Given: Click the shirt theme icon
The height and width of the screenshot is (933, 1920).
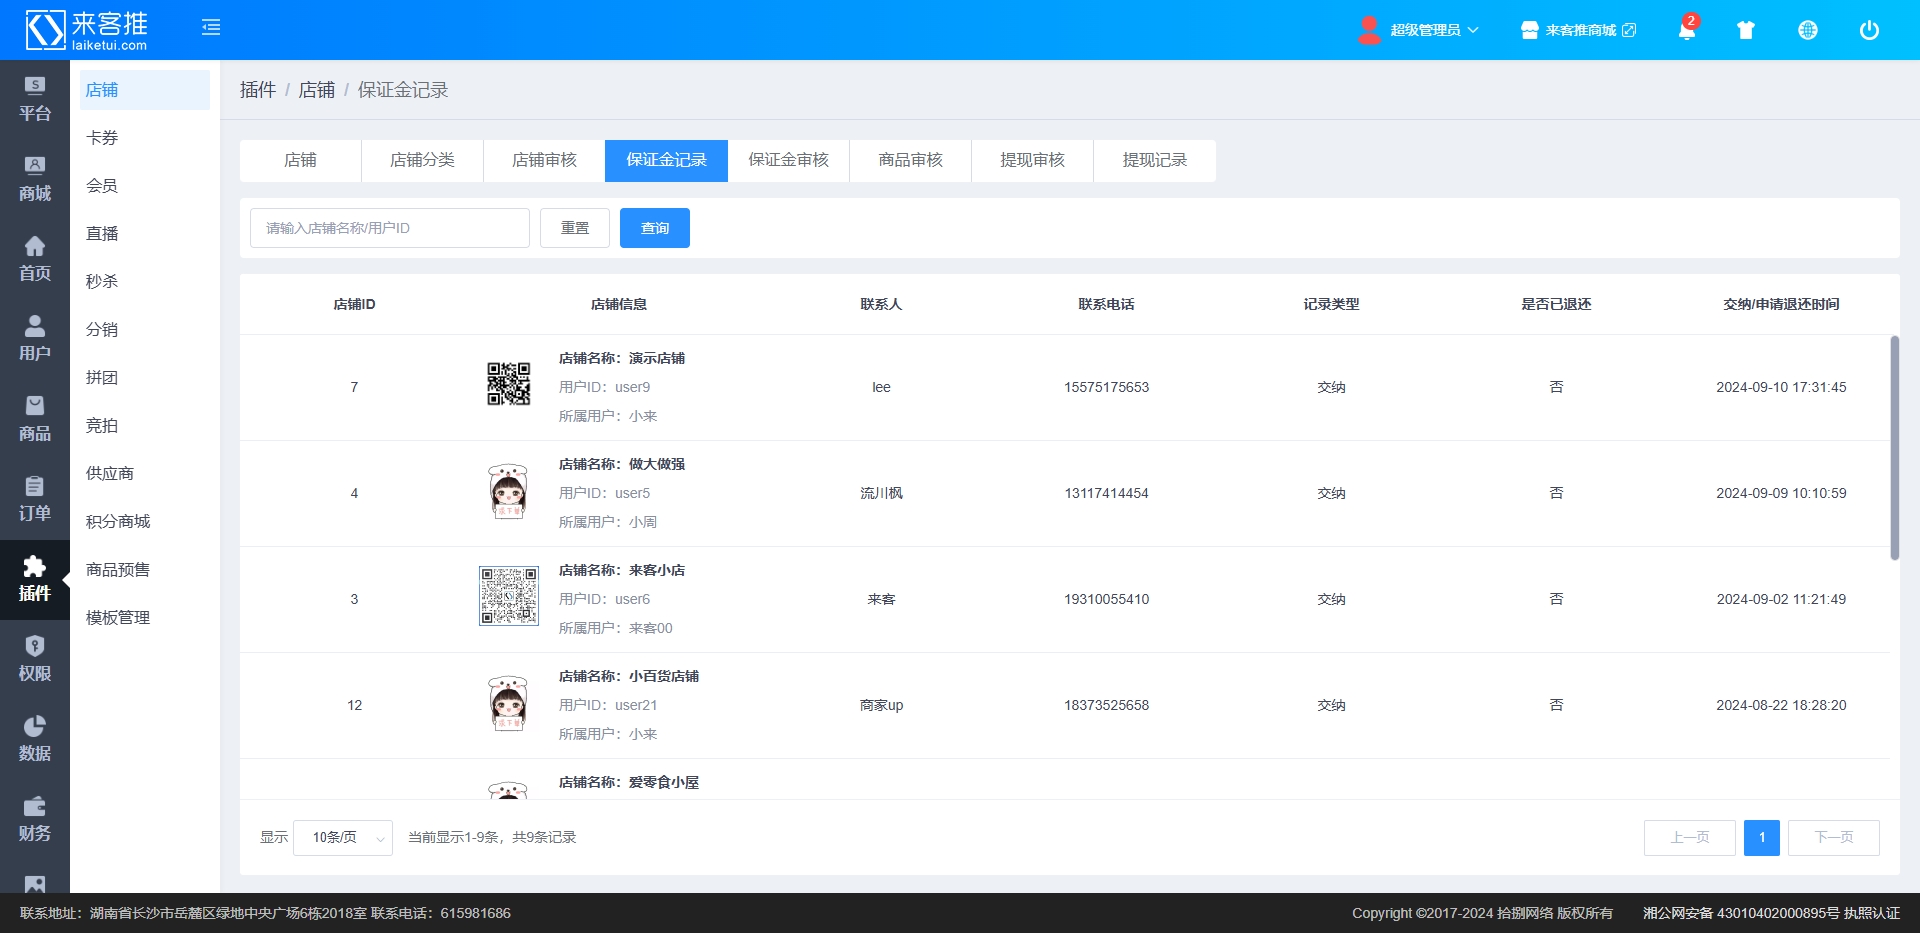Looking at the screenshot, I should point(1746,30).
